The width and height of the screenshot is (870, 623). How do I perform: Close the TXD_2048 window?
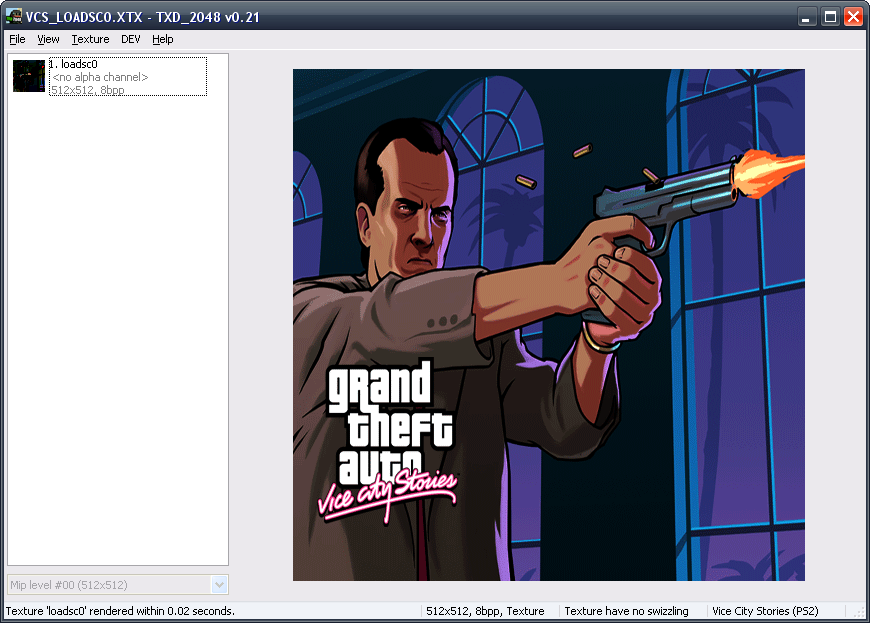click(x=853, y=17)
